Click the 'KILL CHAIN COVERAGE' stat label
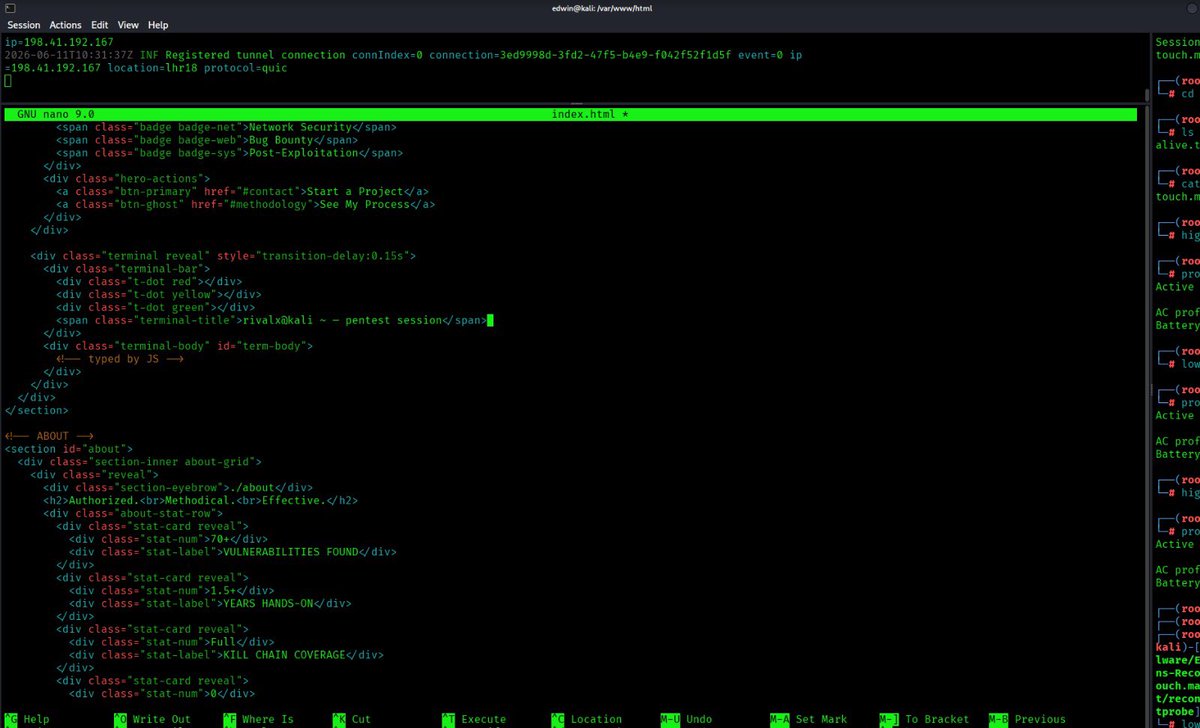Image resolution: width=1200 pixels, height=728 pixels. (283, 655)
